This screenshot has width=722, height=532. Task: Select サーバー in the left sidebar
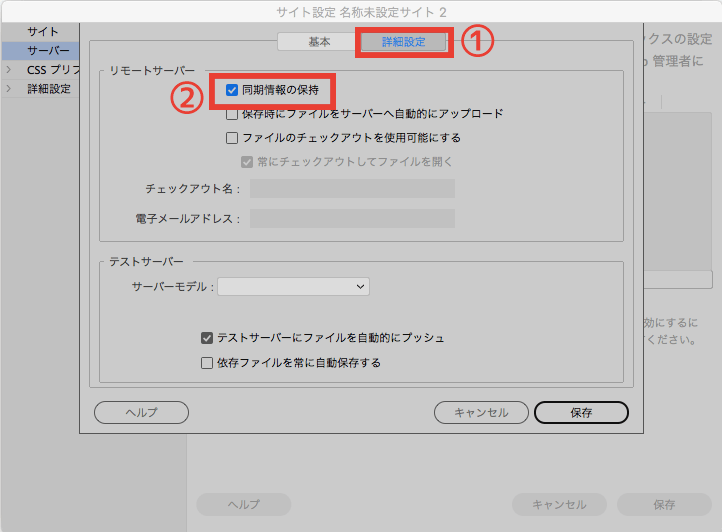[48, 51]
